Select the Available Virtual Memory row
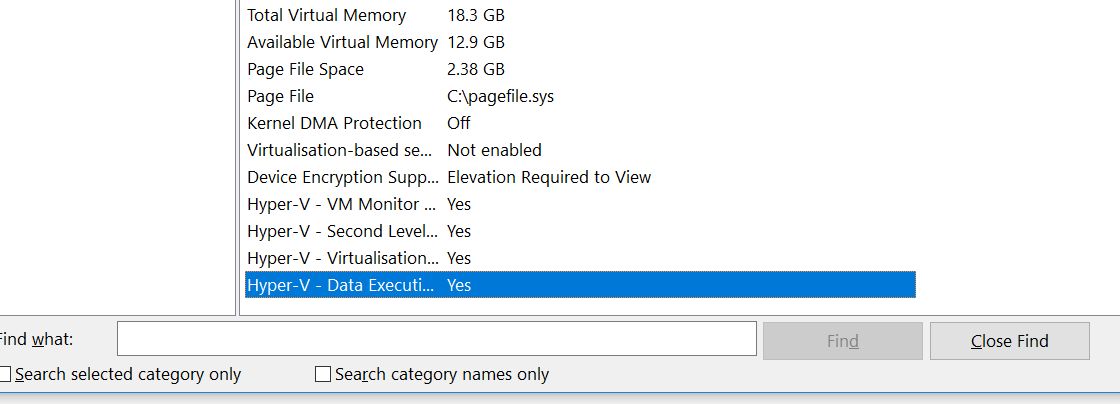The image size is (1120, 404). 342,43
